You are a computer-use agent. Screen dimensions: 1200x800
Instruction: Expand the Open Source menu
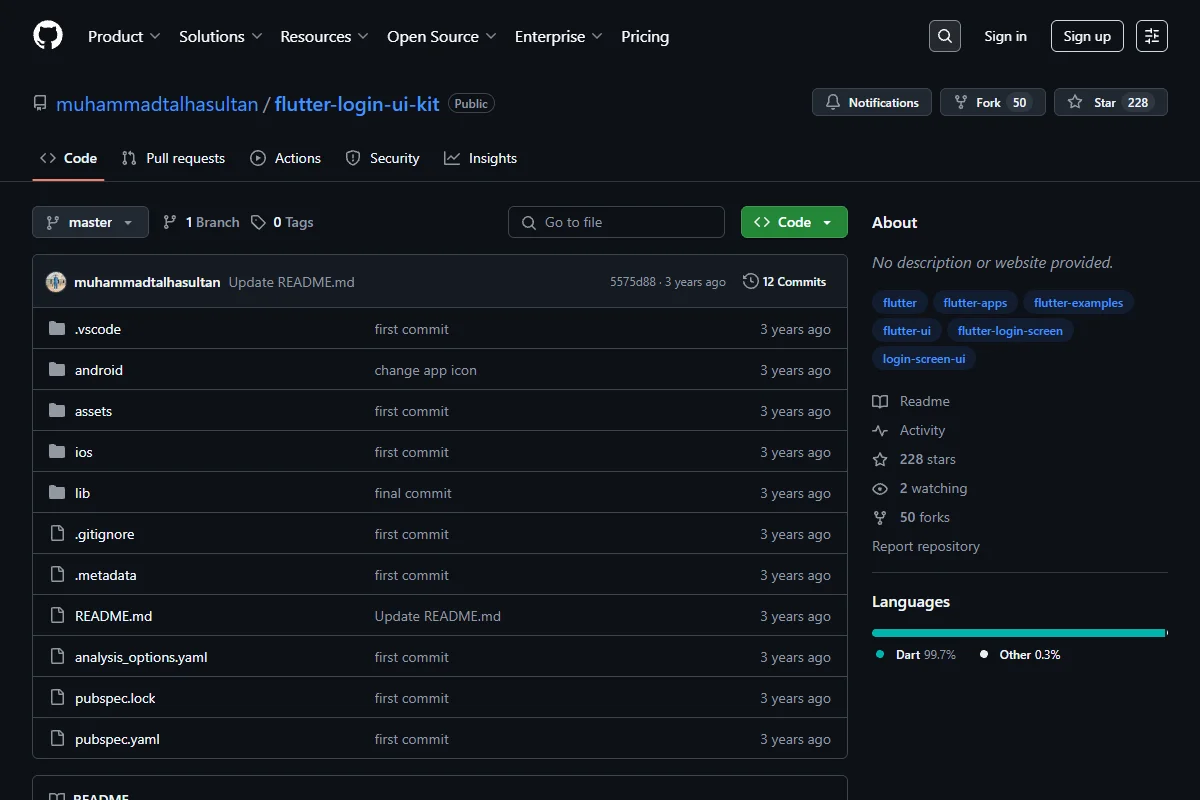(442, 36)
